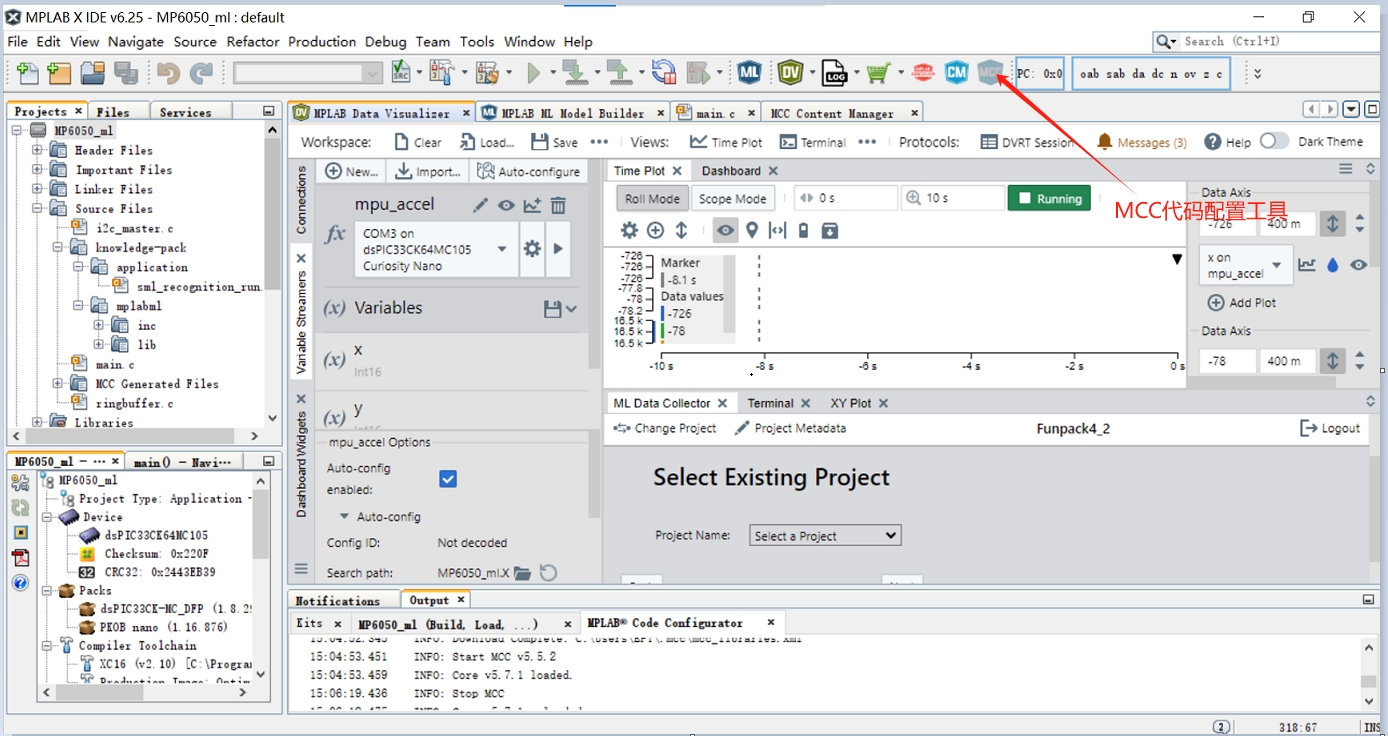Click the Change Project link
This screenshot has width=1388, height=736.
(666, 428)
